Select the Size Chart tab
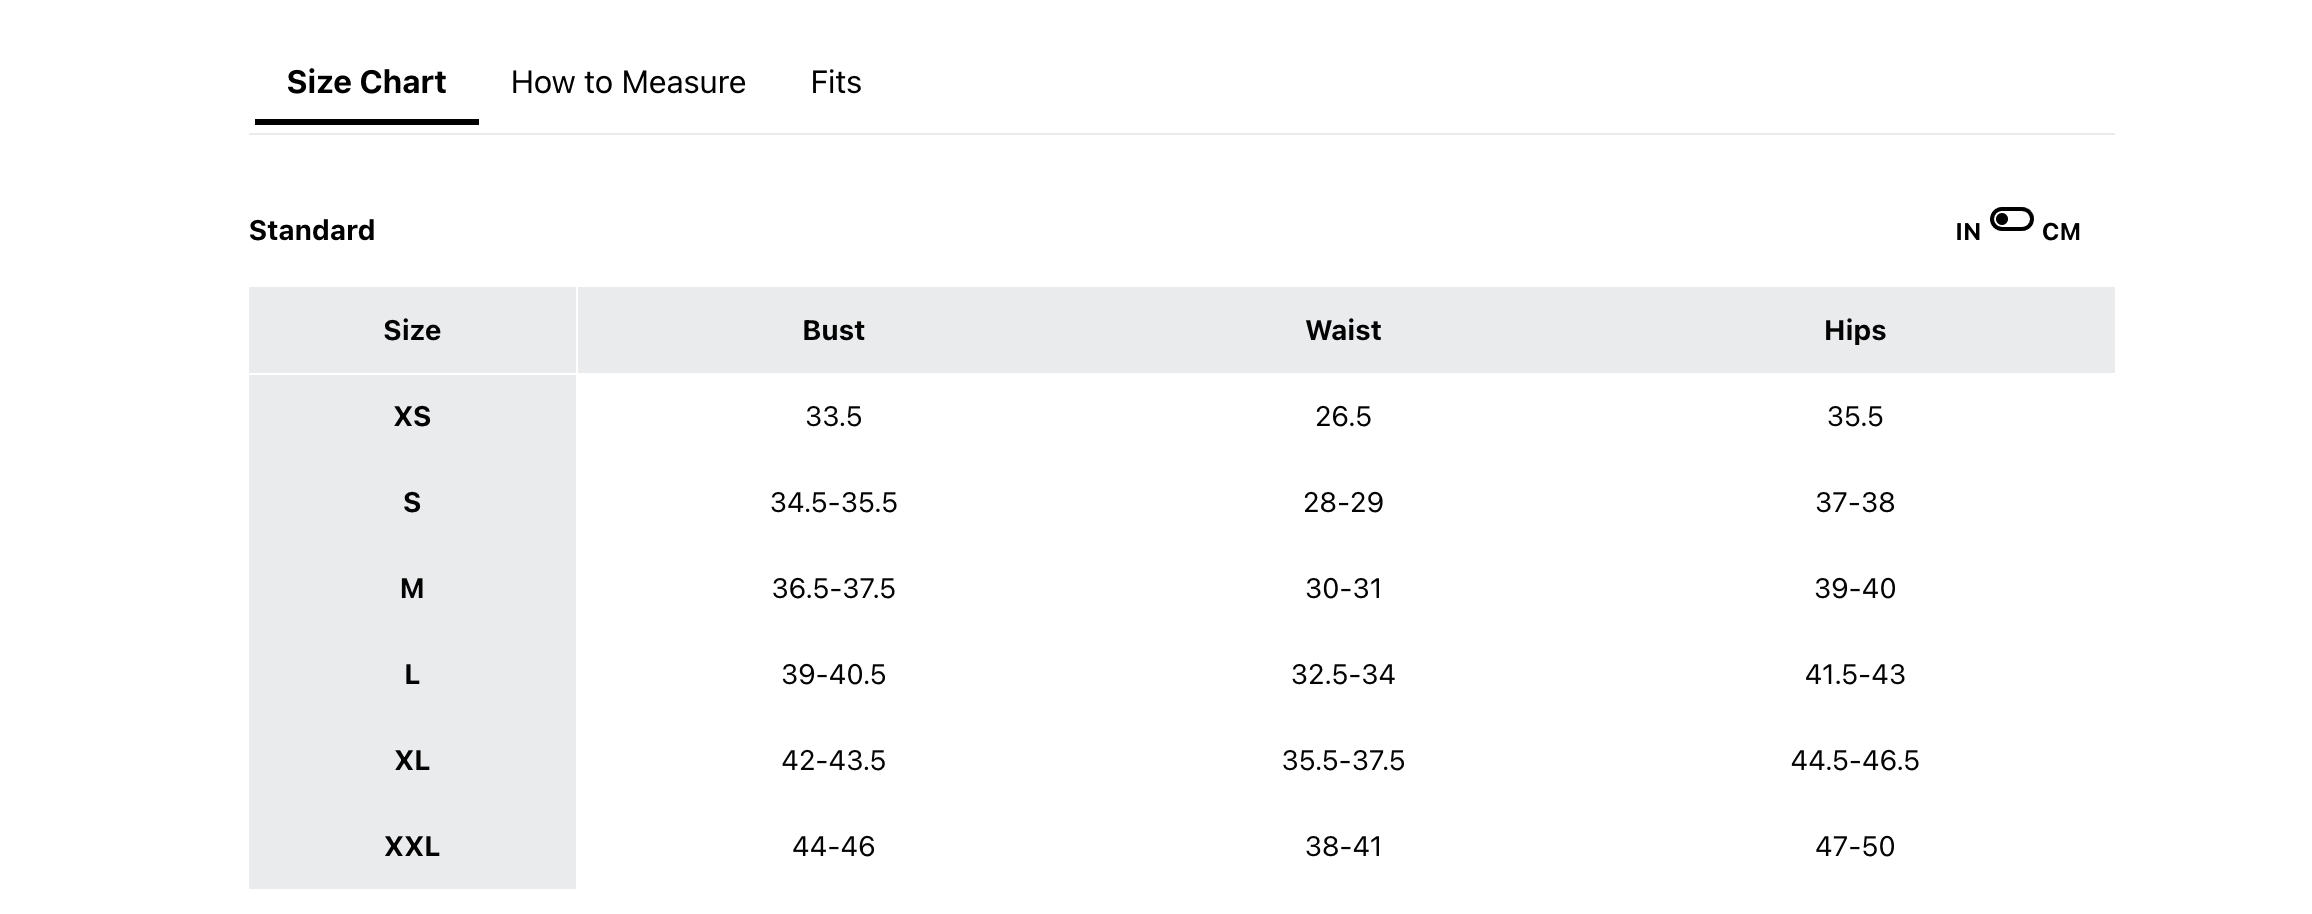Screen dimensions: 2312x914 [x=366, y=82]
